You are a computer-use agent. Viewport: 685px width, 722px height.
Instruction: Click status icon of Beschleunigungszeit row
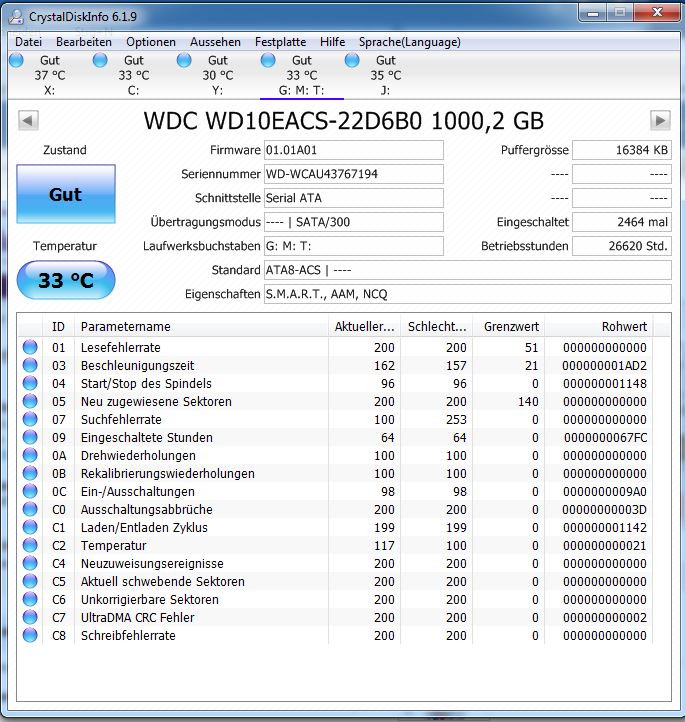click(30, 365)
